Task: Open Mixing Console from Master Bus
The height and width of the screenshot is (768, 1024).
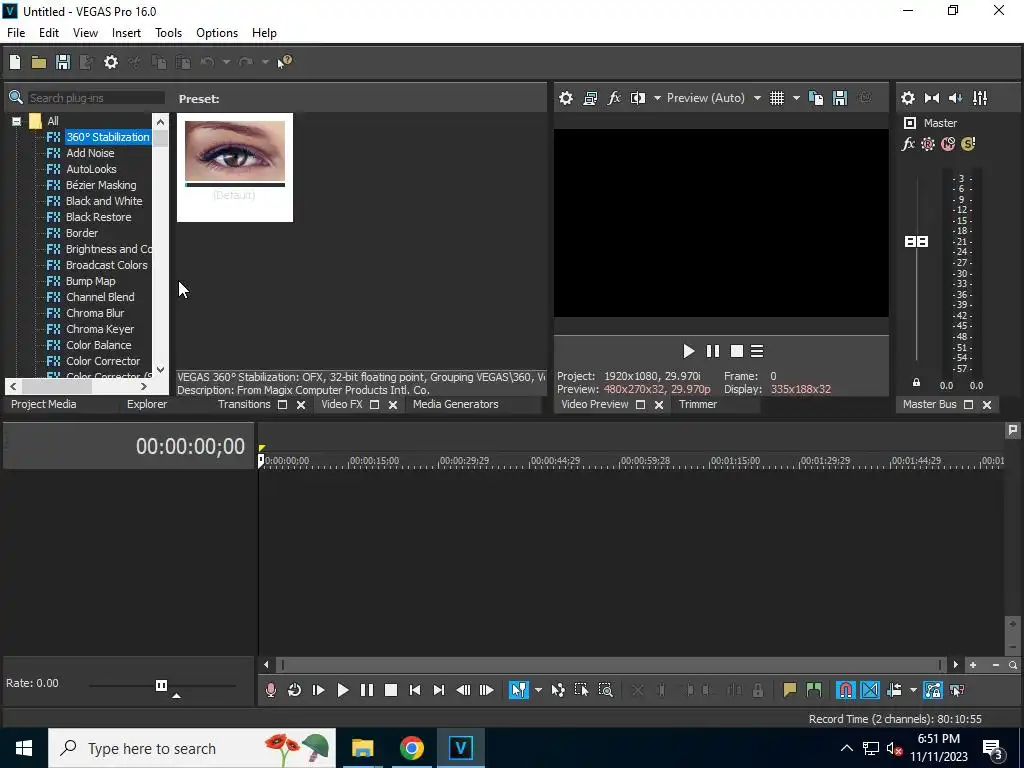Action: point(980,98)
